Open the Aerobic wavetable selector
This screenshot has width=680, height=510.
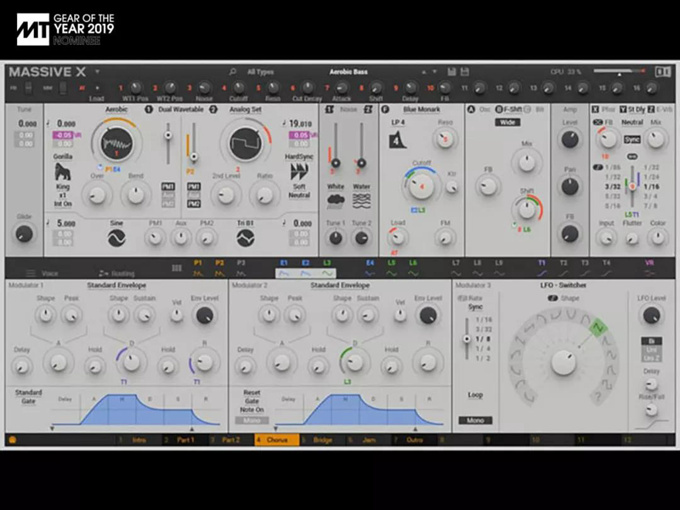(x=116, y=109)
